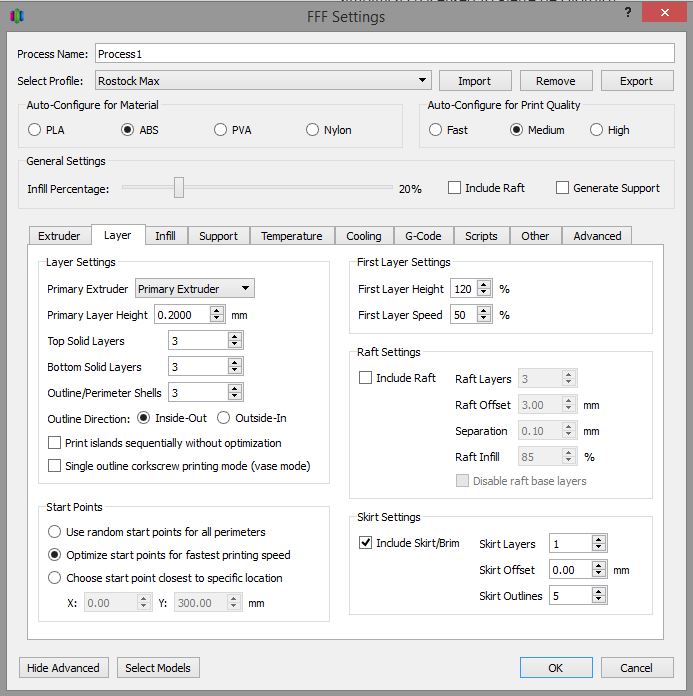Increase Outline/Perimeter Shells with up arrow

click(x=234, y=389)
